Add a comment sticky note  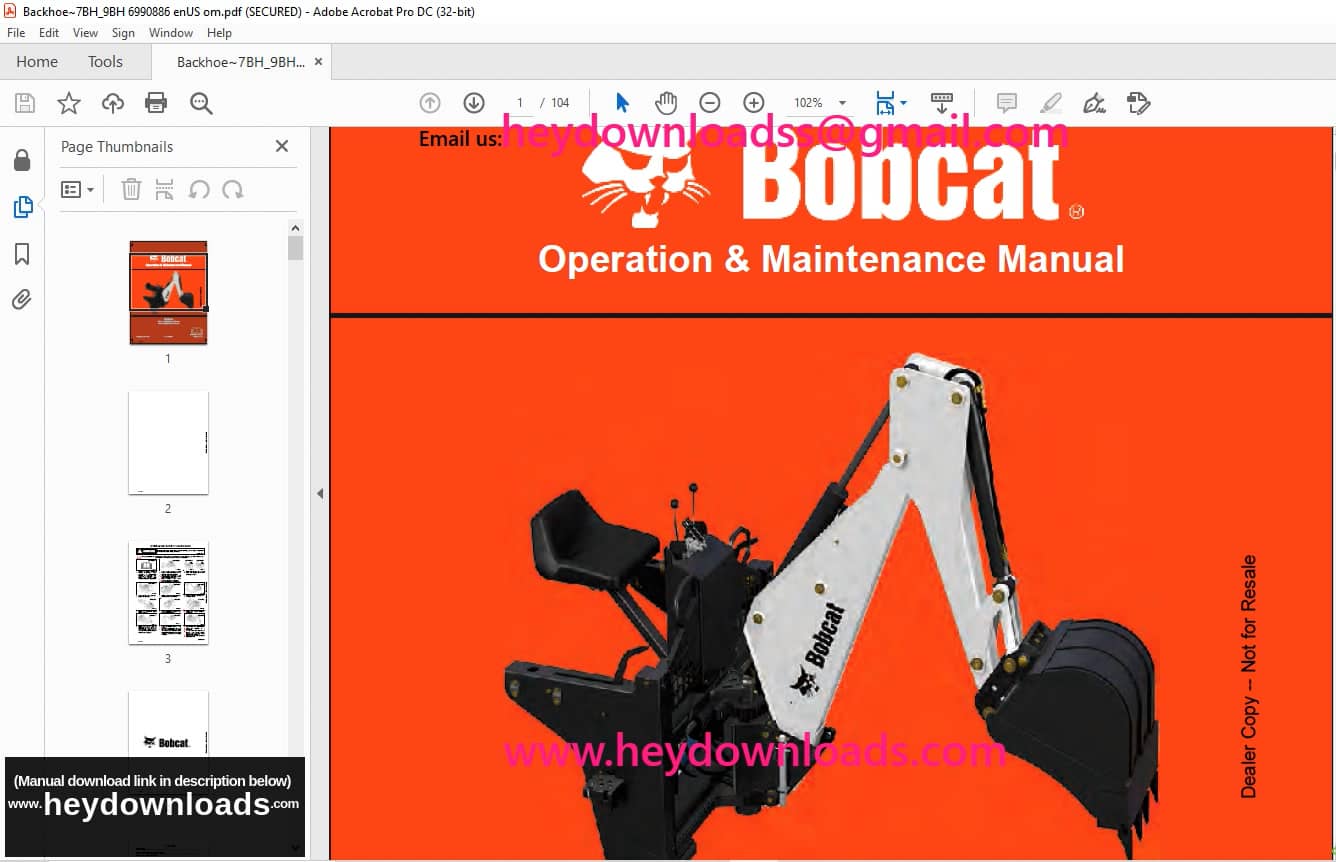click(1007, 103)
